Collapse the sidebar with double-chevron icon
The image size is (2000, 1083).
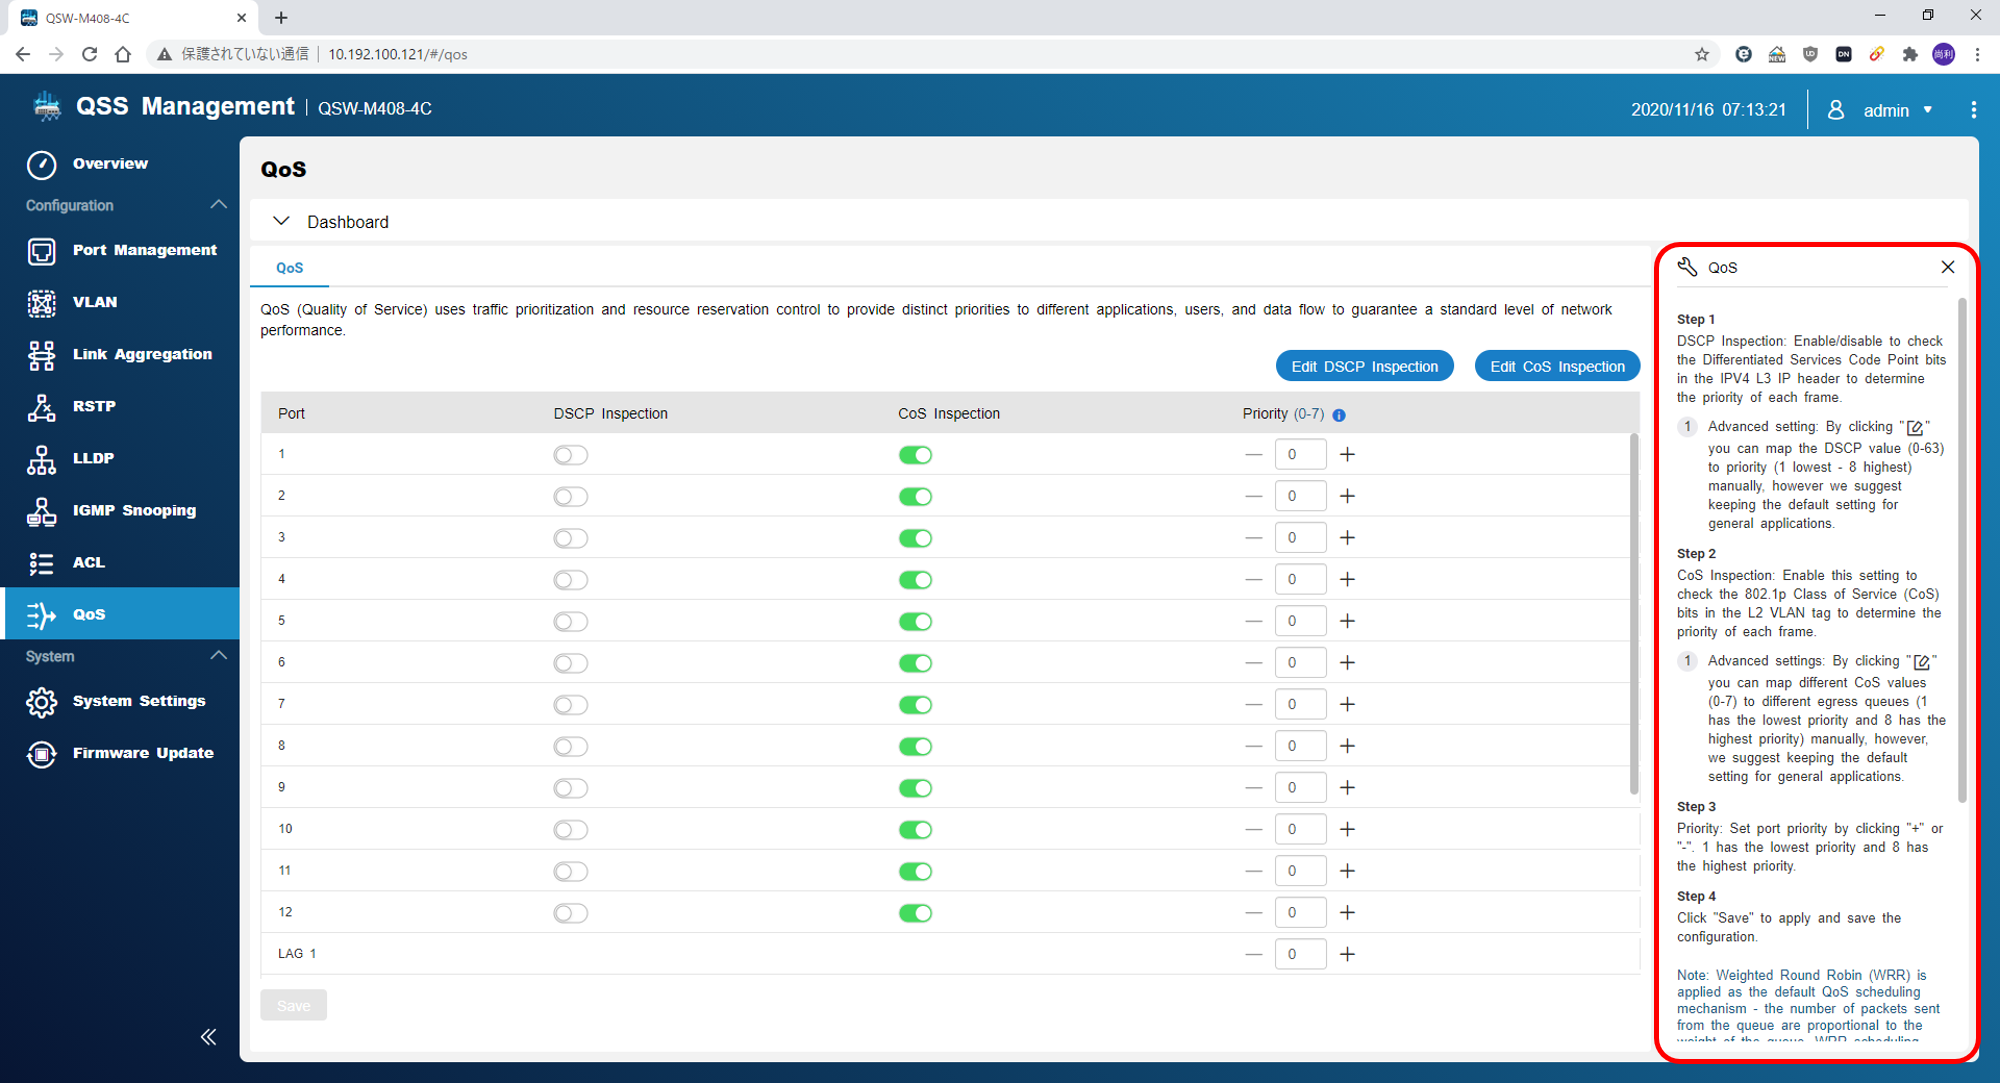[208, 1037]
